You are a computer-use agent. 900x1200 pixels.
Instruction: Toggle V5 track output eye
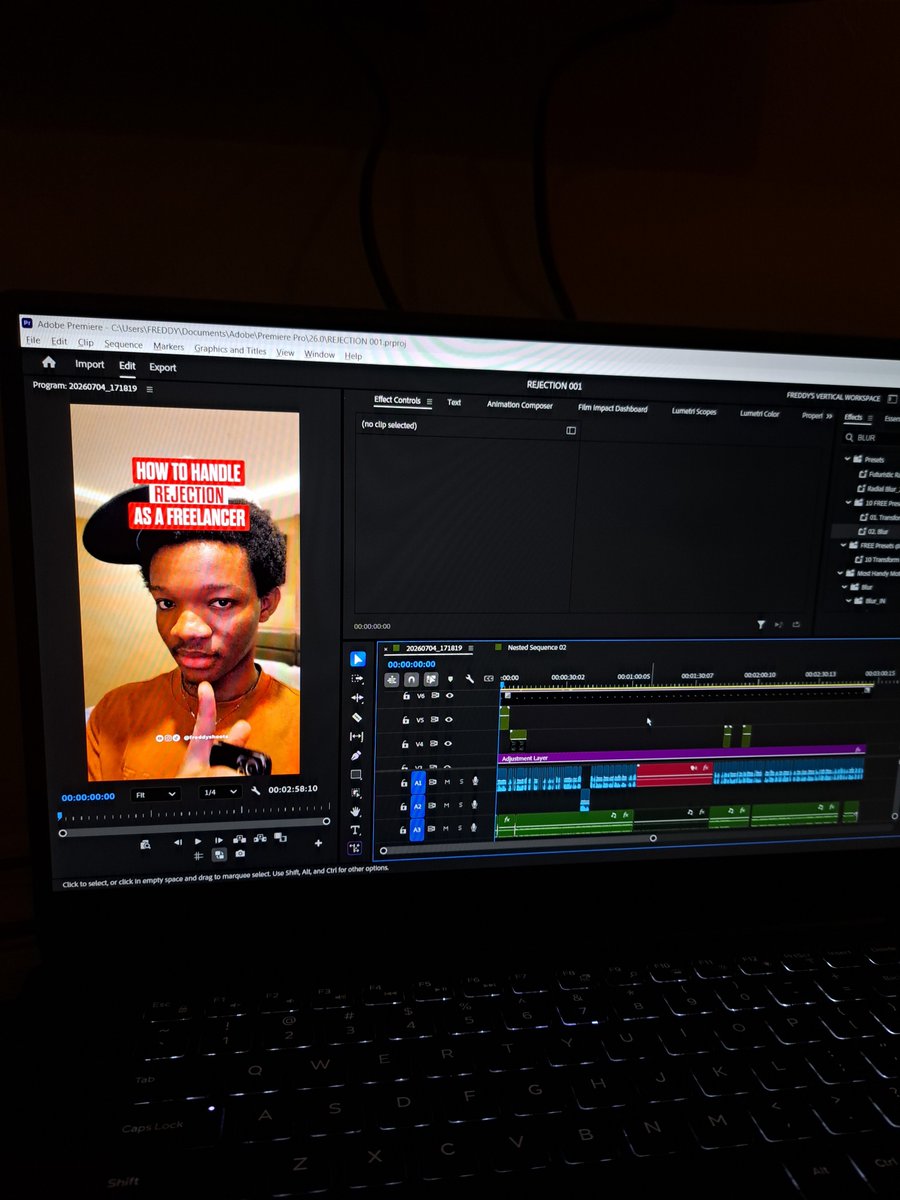[449, 719]
